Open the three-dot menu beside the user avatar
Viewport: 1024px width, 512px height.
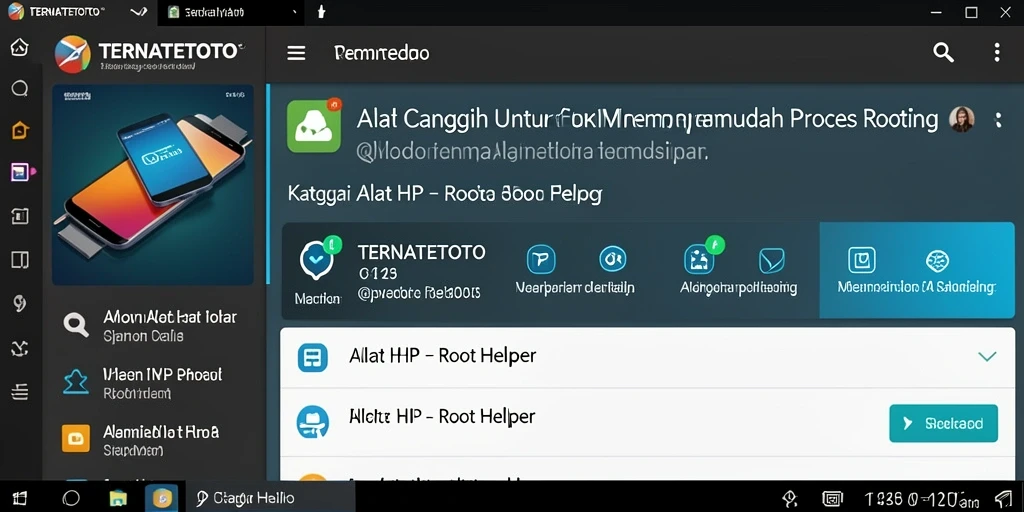point(997,120)
